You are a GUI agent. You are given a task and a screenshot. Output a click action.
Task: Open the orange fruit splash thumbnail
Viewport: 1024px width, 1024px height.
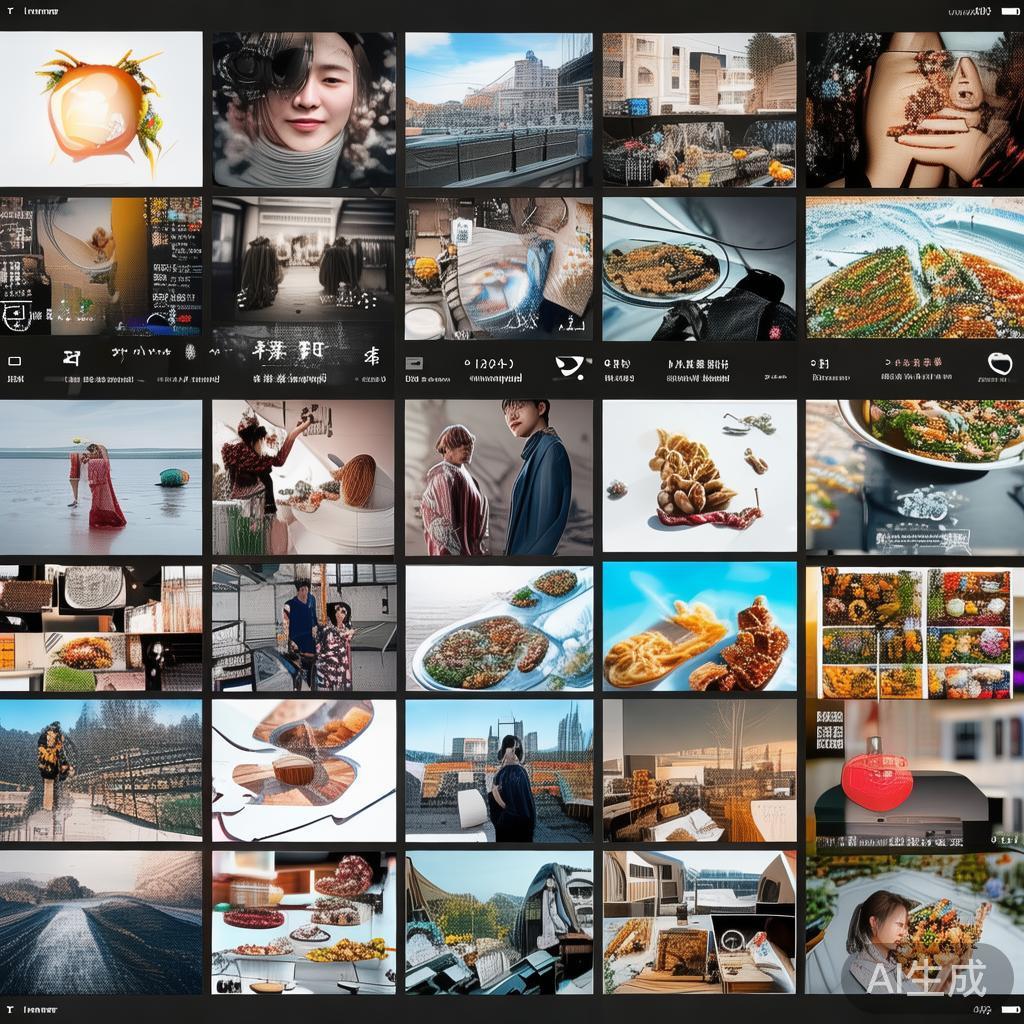point(100,108)
